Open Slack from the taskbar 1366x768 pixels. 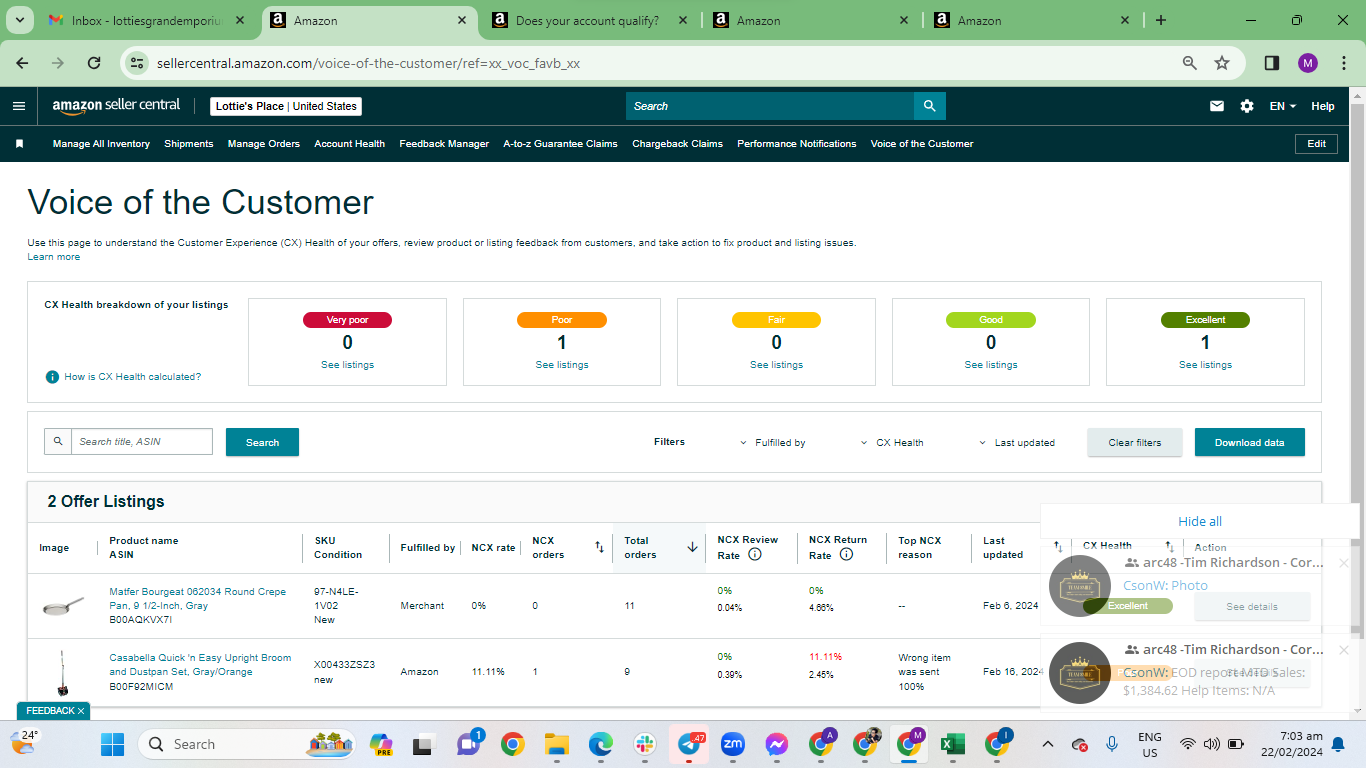[x=644, y=744]
